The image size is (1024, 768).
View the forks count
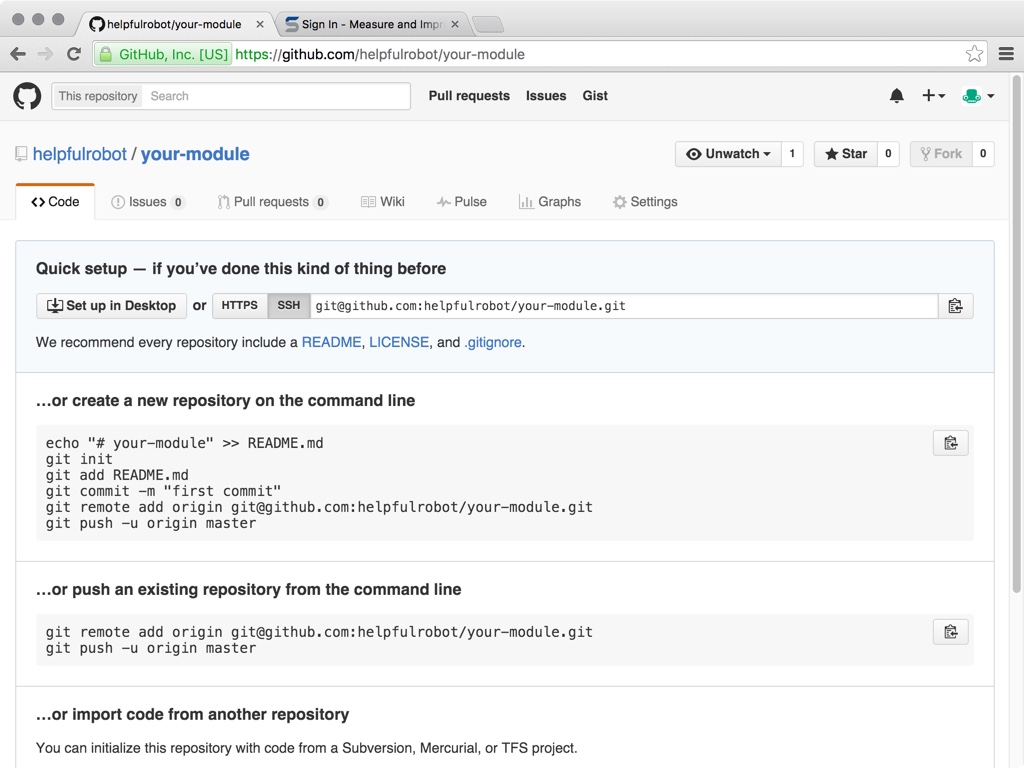(983, 154)
